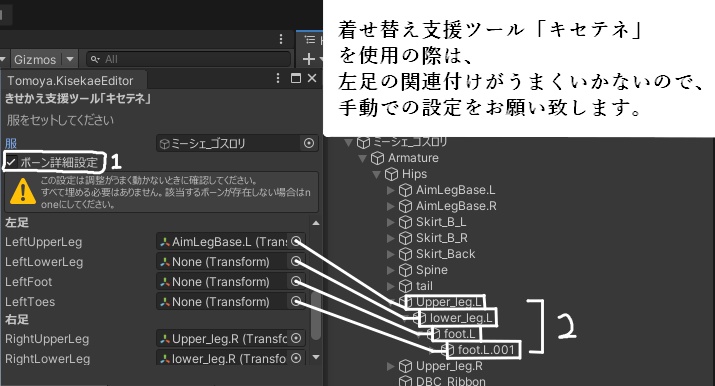Click scrollbar down arrow in bone list
The image size is (715, 386).
(316, 357)
